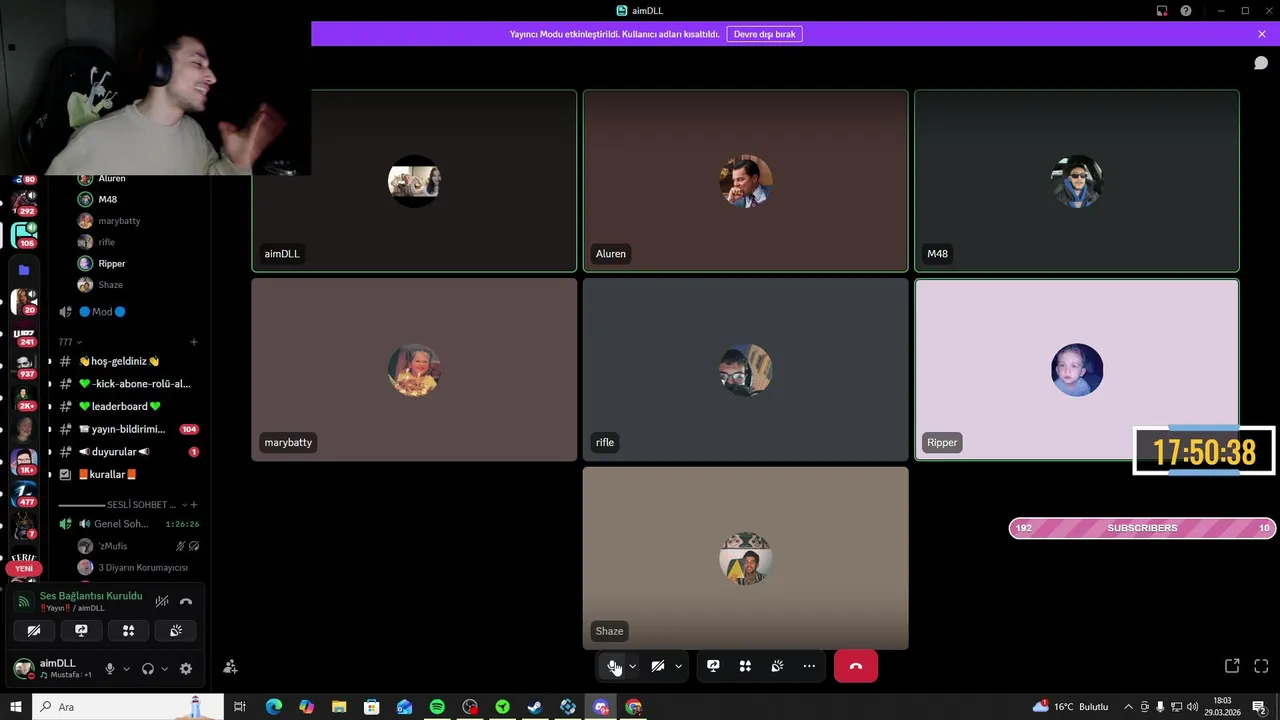
Task: Open soundboard from call control bar
Action: (777, 666)
